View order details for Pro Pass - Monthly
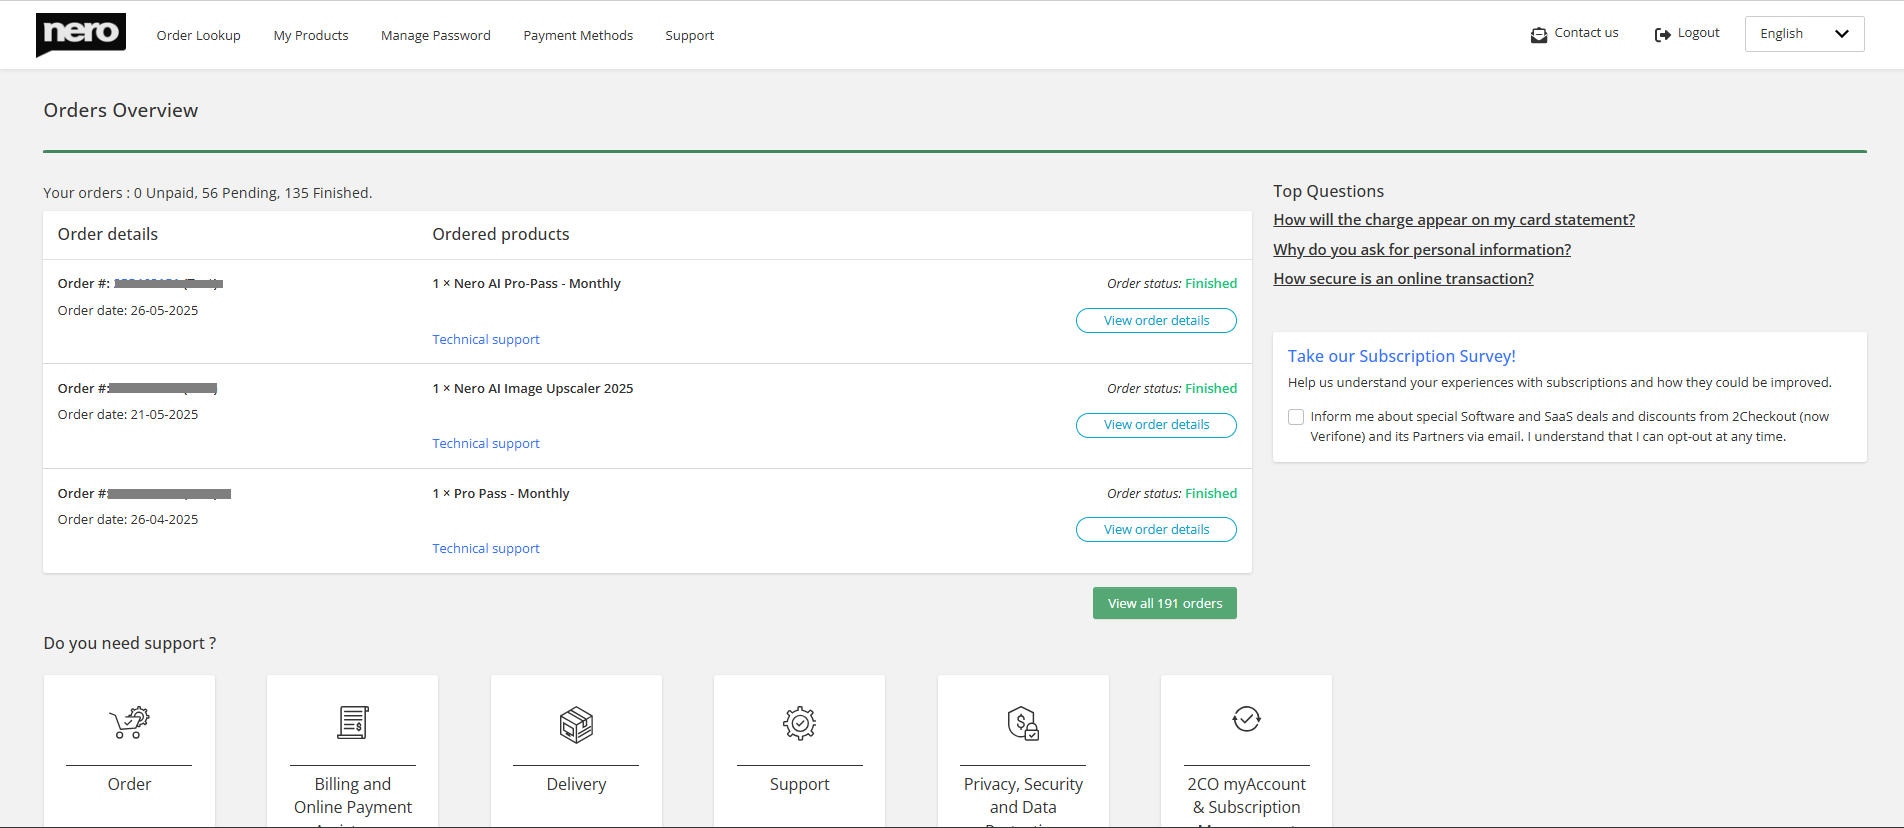The width and height of the screenshot is (1904, 828). [1156, 530]
